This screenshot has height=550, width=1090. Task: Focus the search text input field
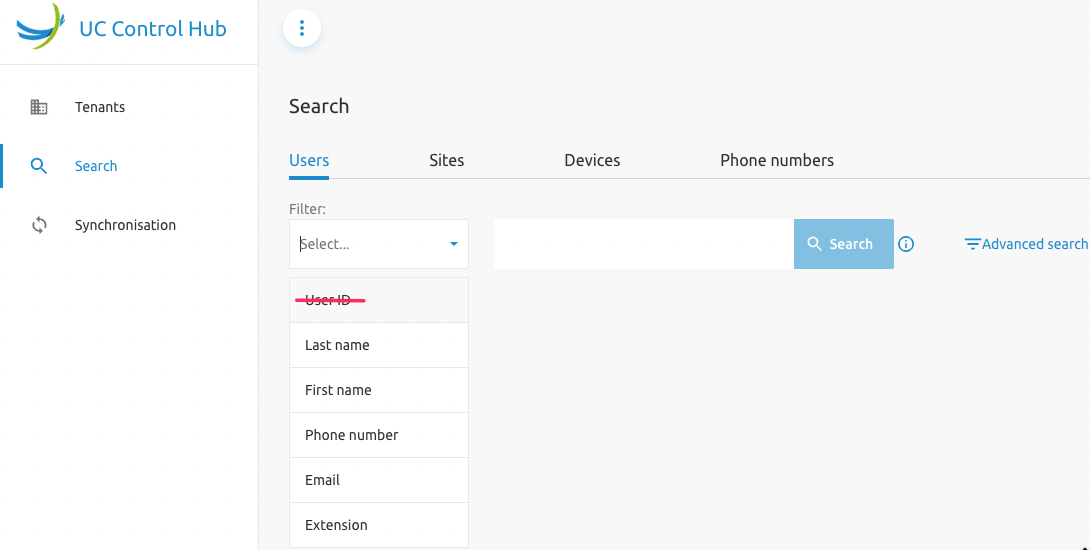point(643,244)
